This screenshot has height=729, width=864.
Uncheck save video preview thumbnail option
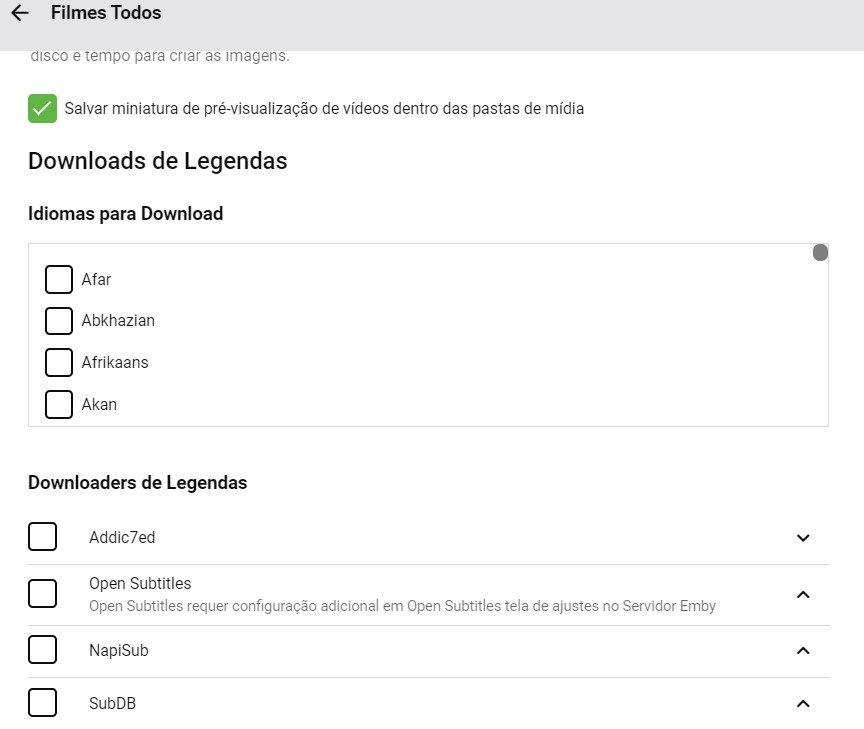tap(42, 108)
